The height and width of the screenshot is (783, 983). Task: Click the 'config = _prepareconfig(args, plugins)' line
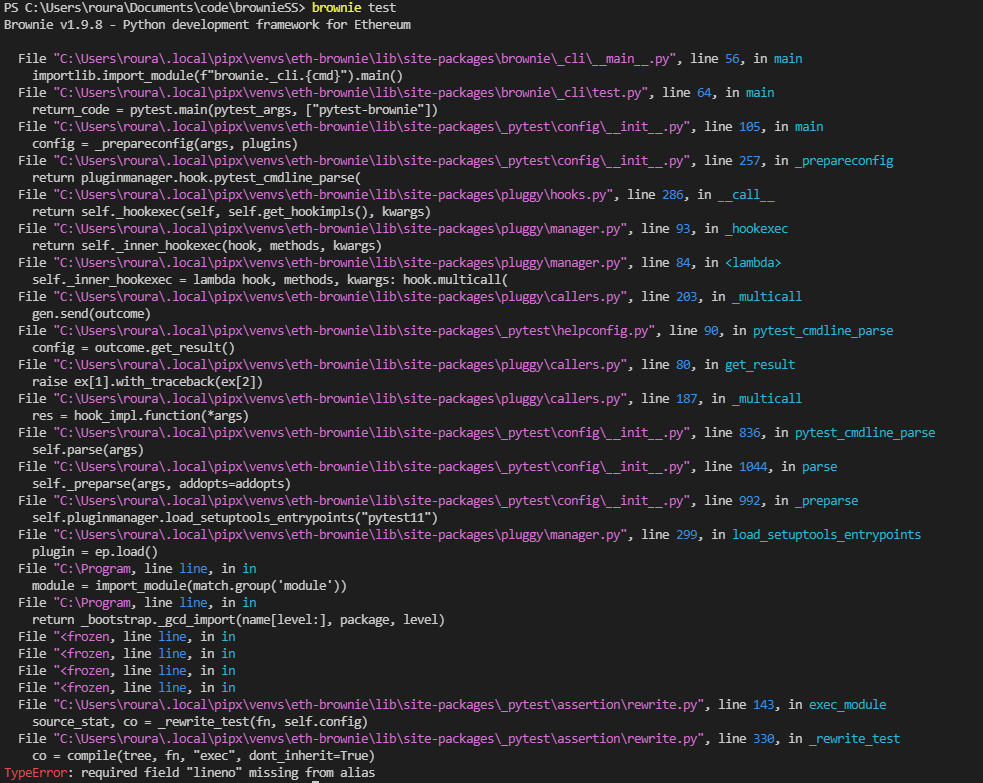[165, 144]
